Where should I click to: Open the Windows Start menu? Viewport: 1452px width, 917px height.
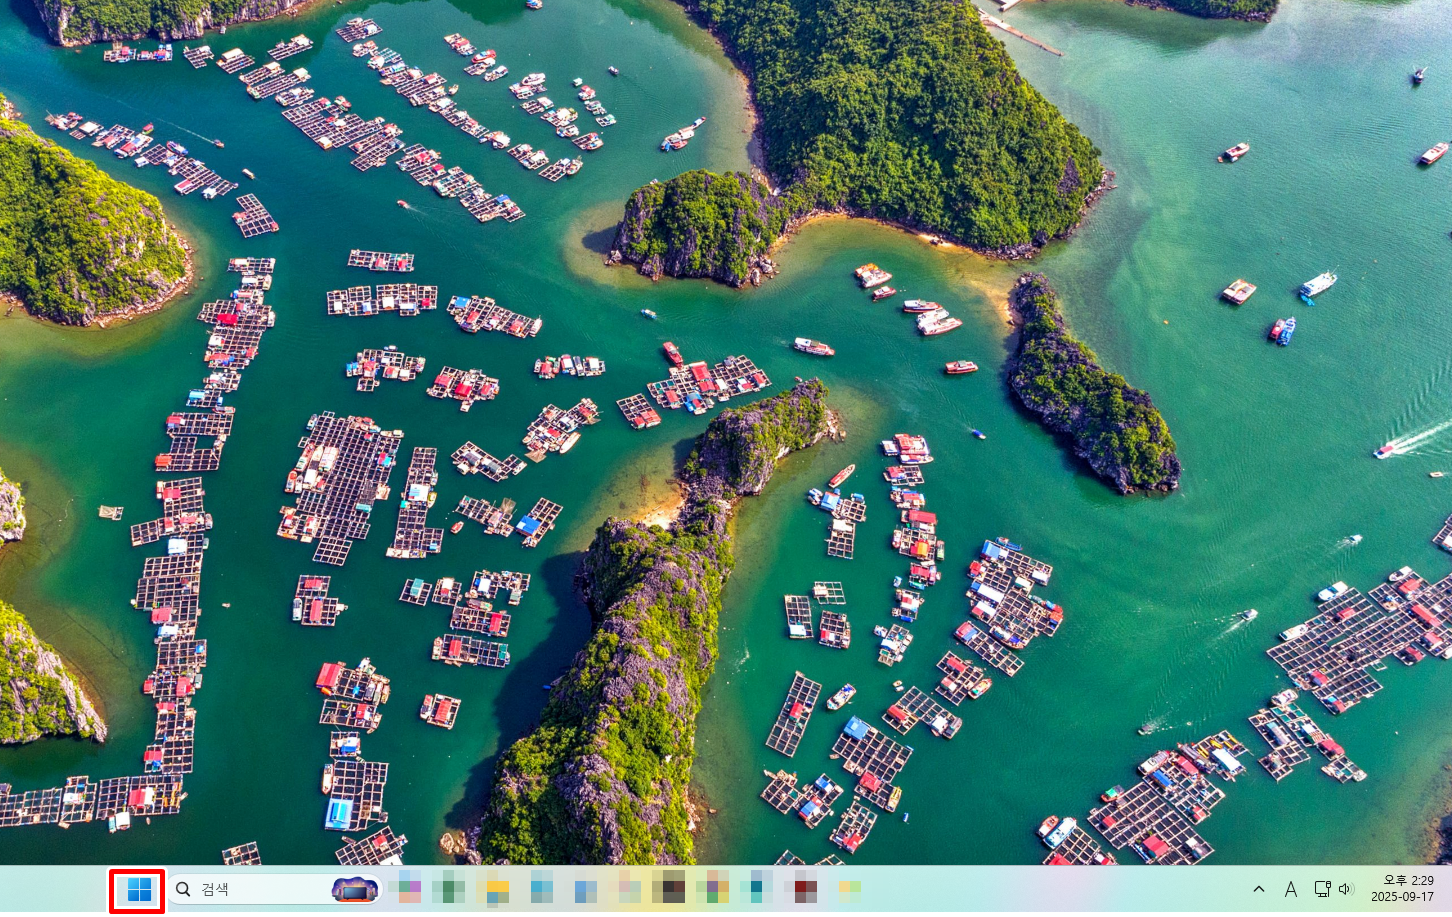(139, 889)
